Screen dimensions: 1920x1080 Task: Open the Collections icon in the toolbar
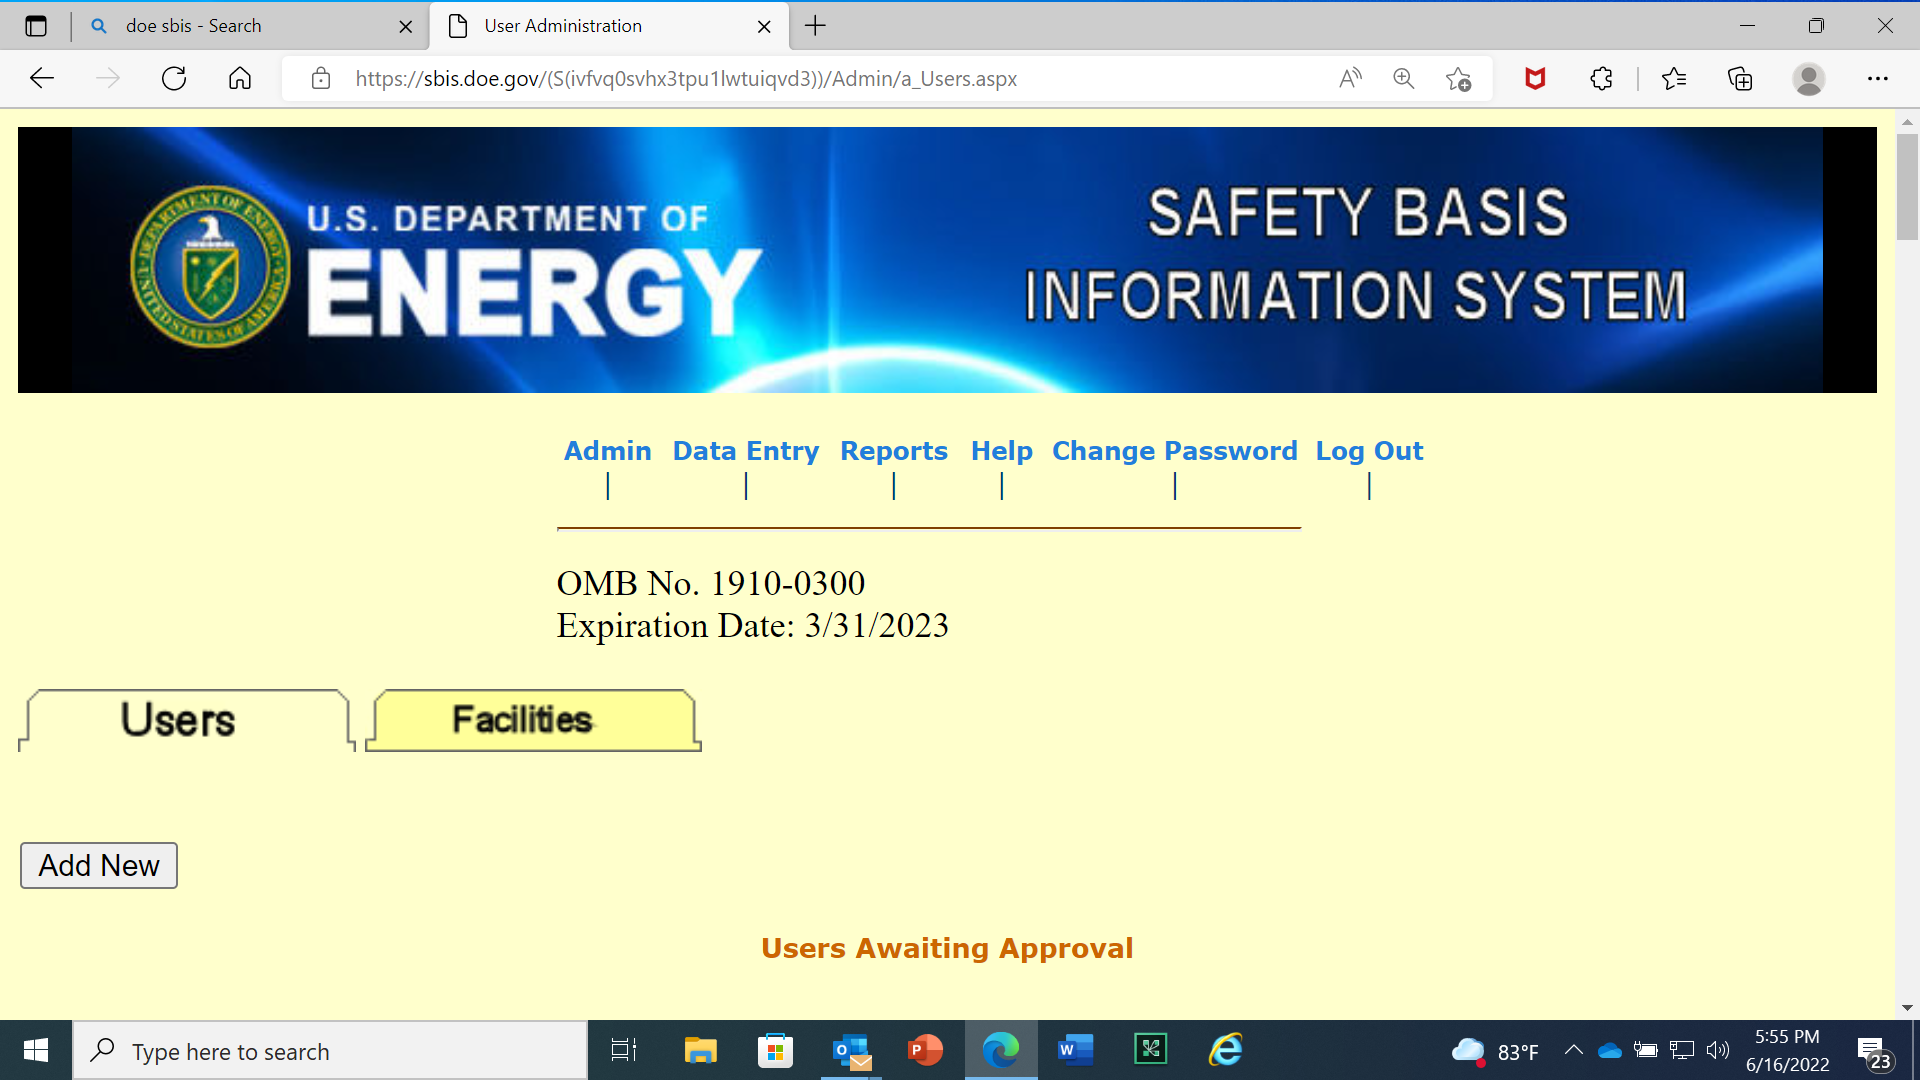(1740, 79)
